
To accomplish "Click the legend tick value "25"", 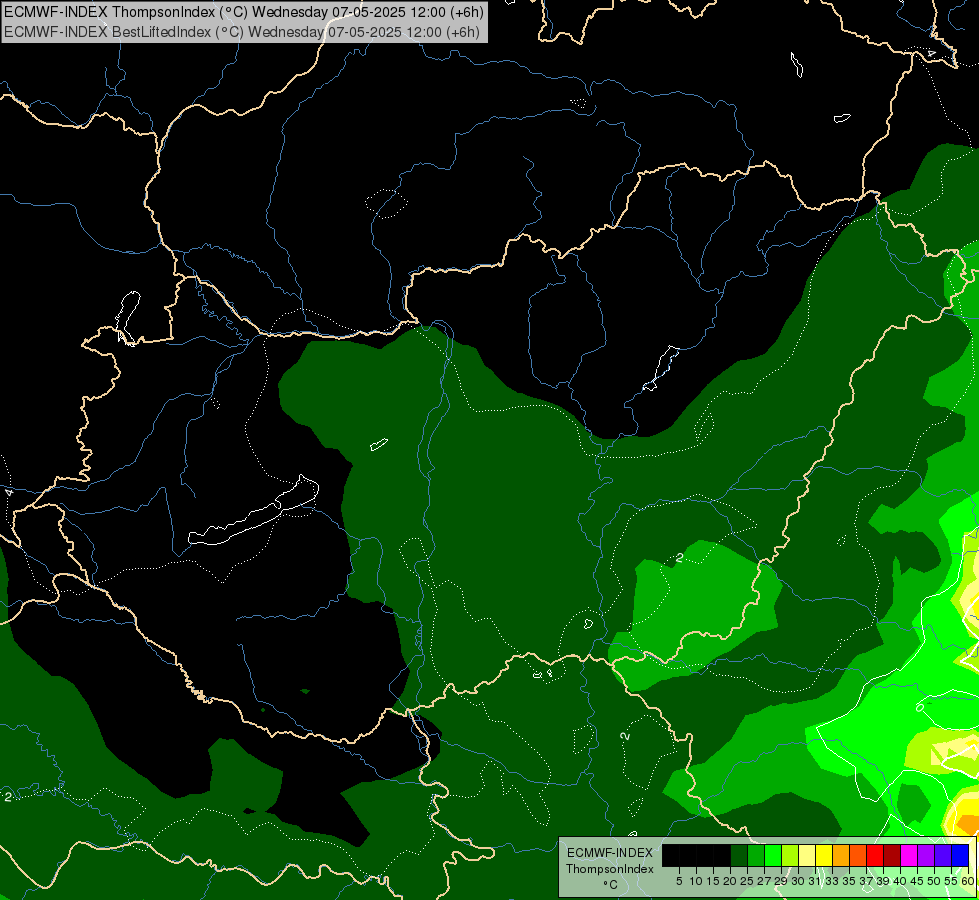I will tap(747, 881).
